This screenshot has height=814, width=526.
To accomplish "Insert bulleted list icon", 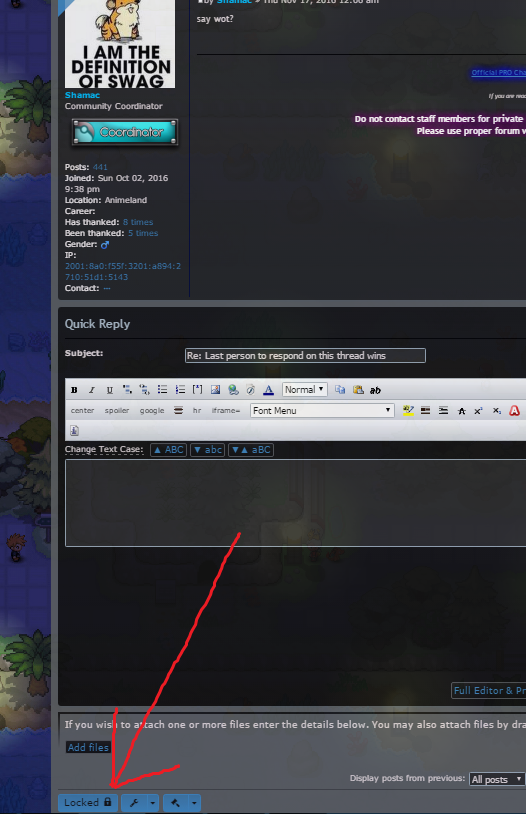I will (163, 389).
